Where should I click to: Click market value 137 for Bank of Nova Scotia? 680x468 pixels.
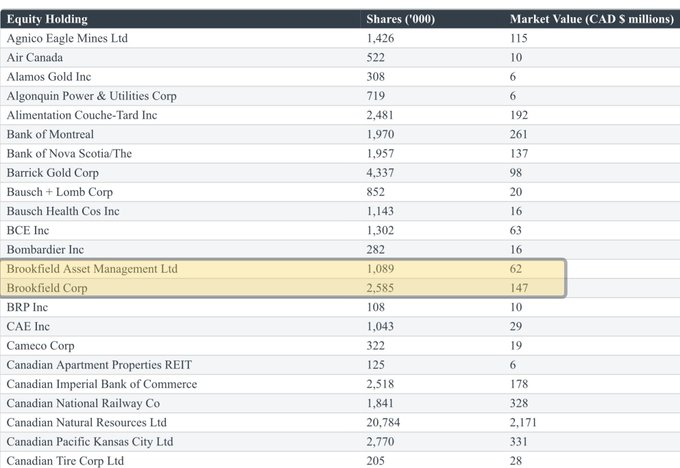coord(519,154)
